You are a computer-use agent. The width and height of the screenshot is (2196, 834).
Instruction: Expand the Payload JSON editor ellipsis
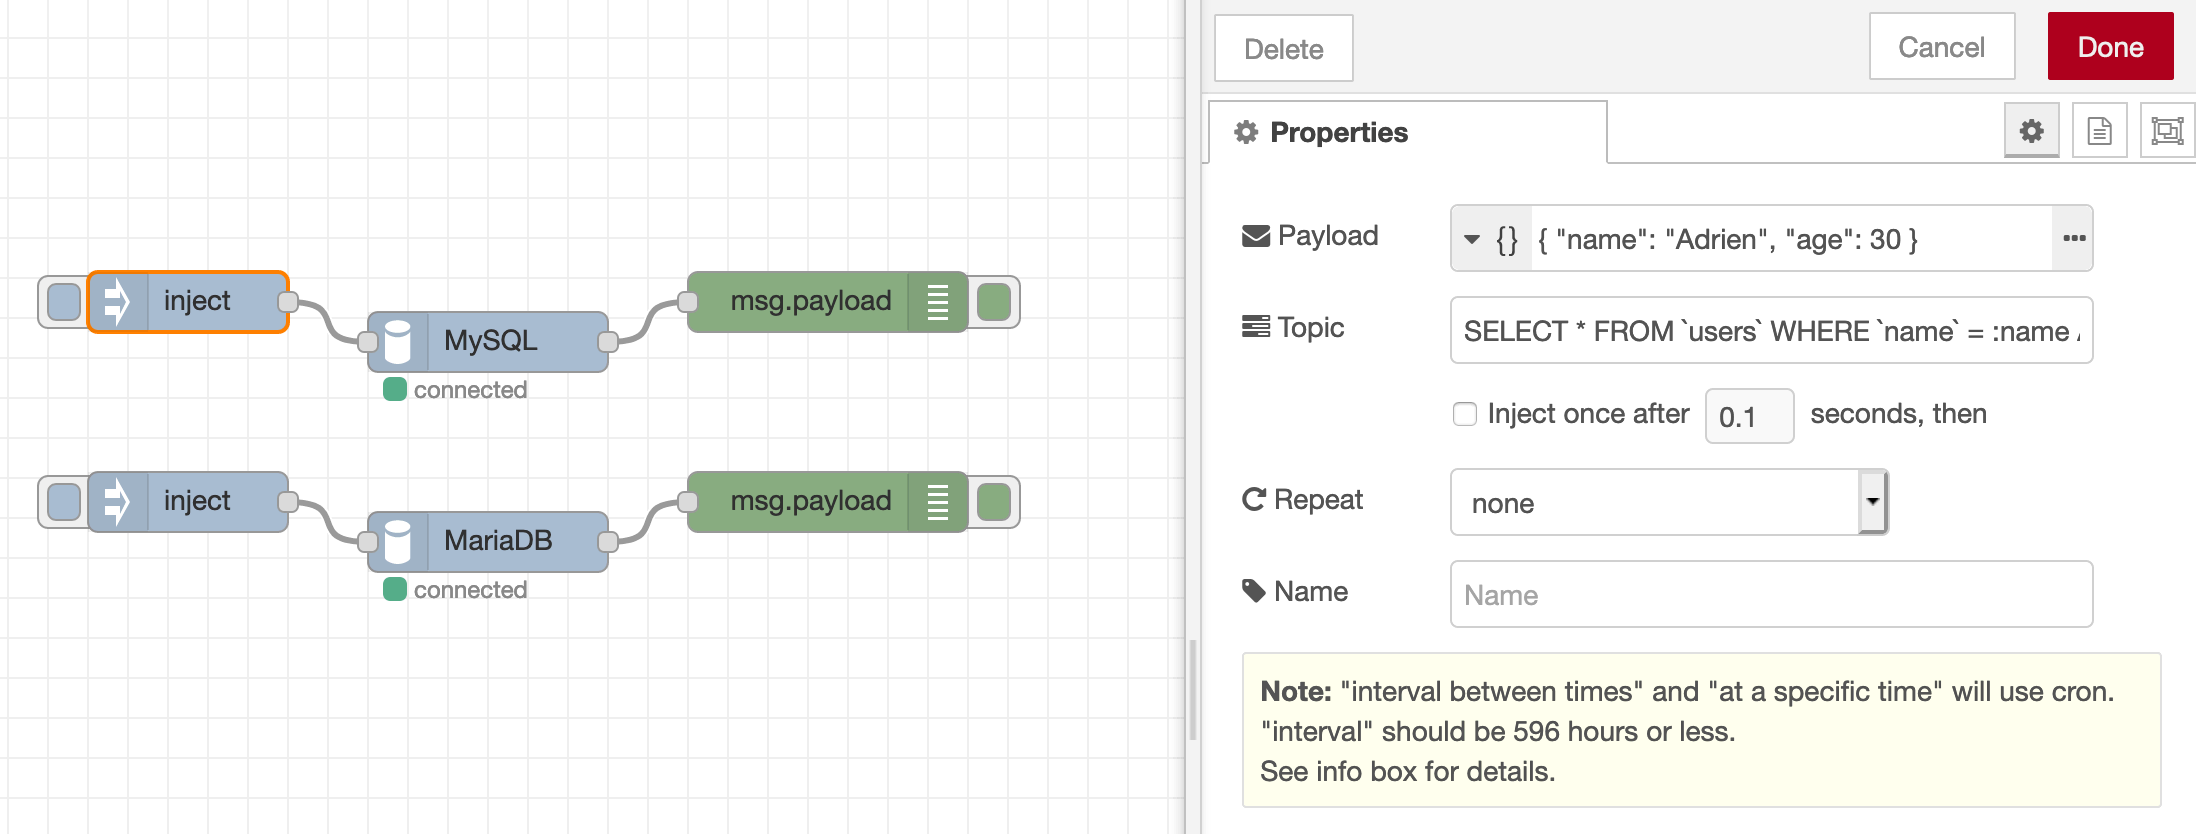coord(2073,239)
